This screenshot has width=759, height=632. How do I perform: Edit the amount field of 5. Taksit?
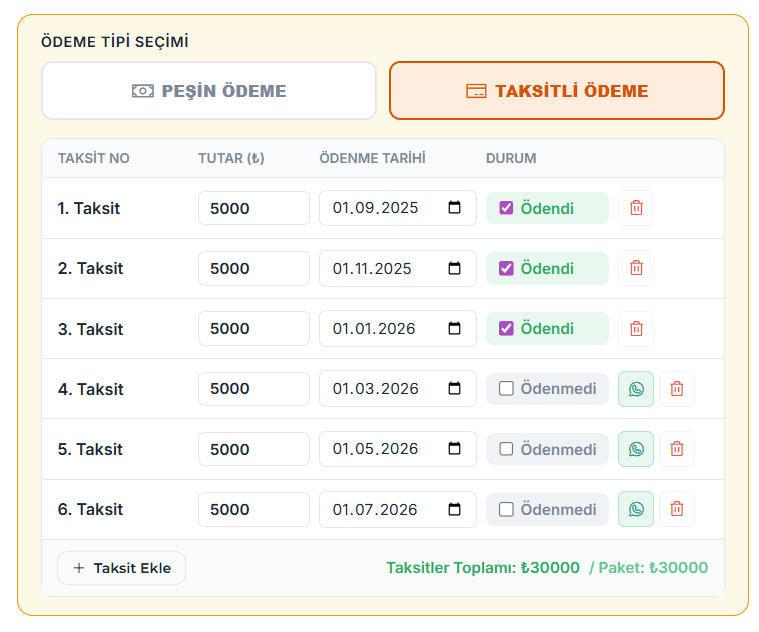pos(254,449)
